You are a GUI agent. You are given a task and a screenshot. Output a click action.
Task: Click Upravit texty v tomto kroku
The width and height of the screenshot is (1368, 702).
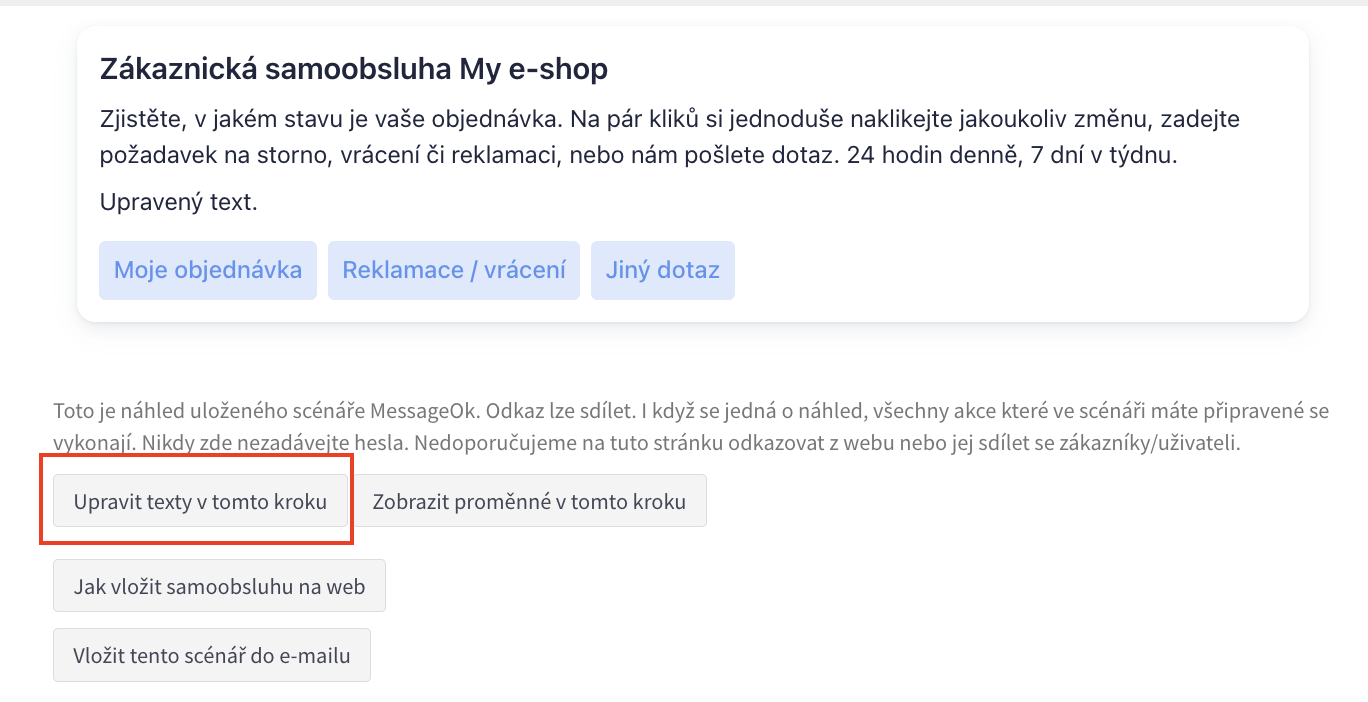pyautogui.click(x=200, y=501)
